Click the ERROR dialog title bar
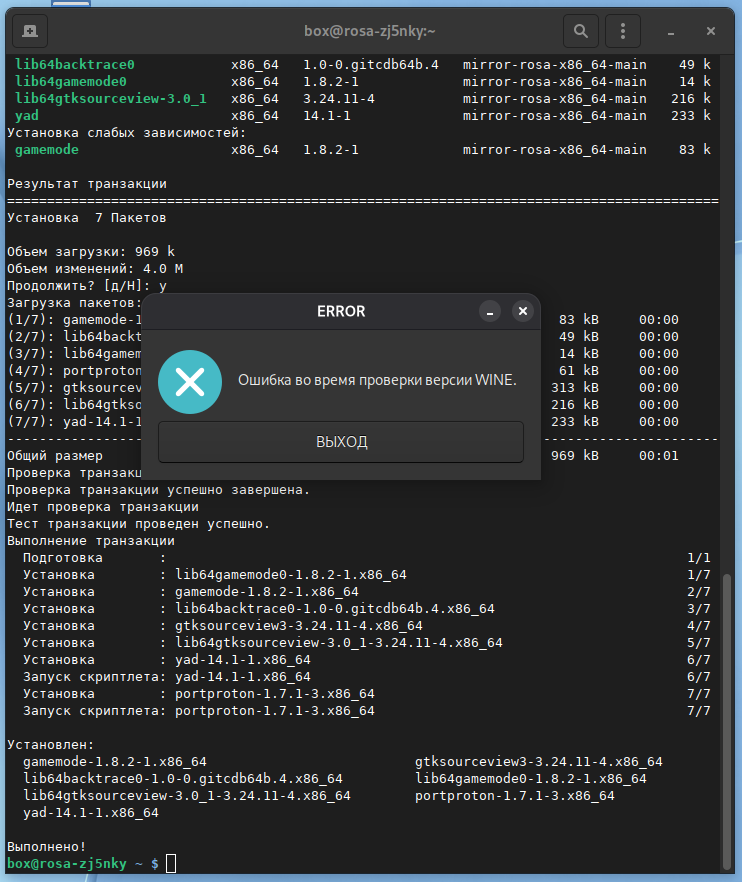 (x=341, y=311)
